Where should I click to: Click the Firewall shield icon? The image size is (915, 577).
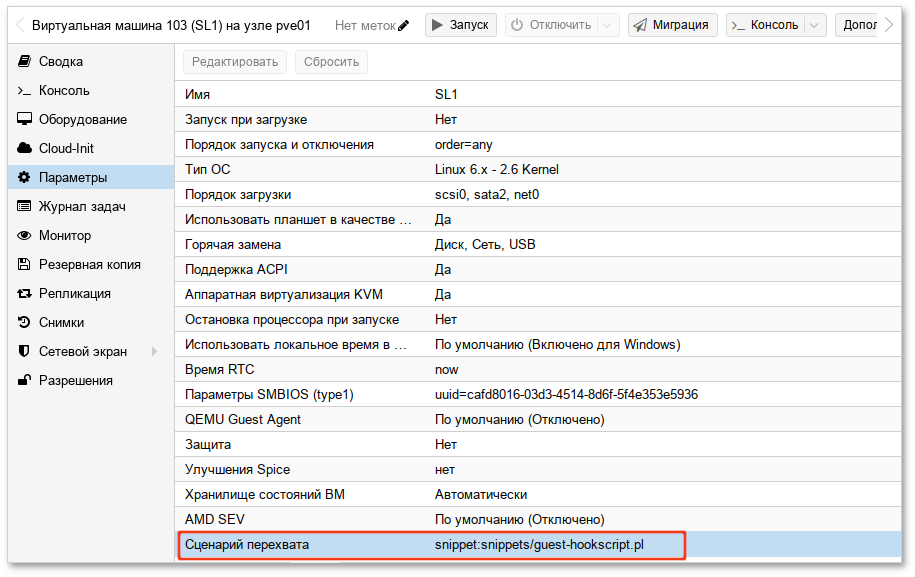(25, 352)
